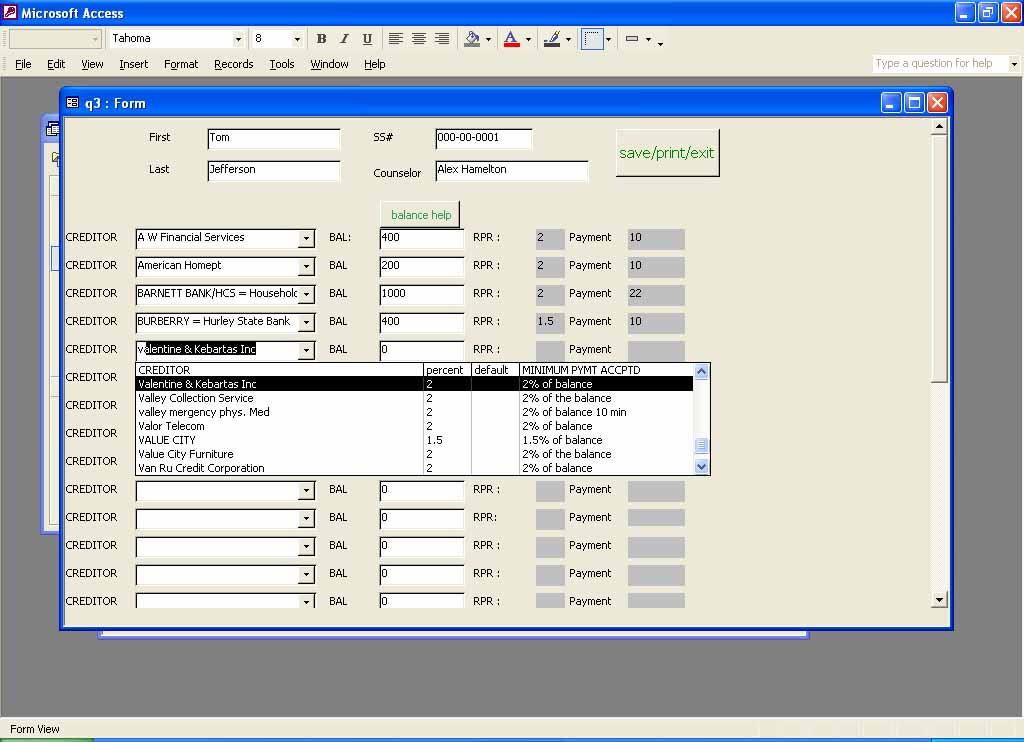Select valley mergency phys. Med entry
Viewport: 1024px width, 742px height.
(x=414, y=412)
